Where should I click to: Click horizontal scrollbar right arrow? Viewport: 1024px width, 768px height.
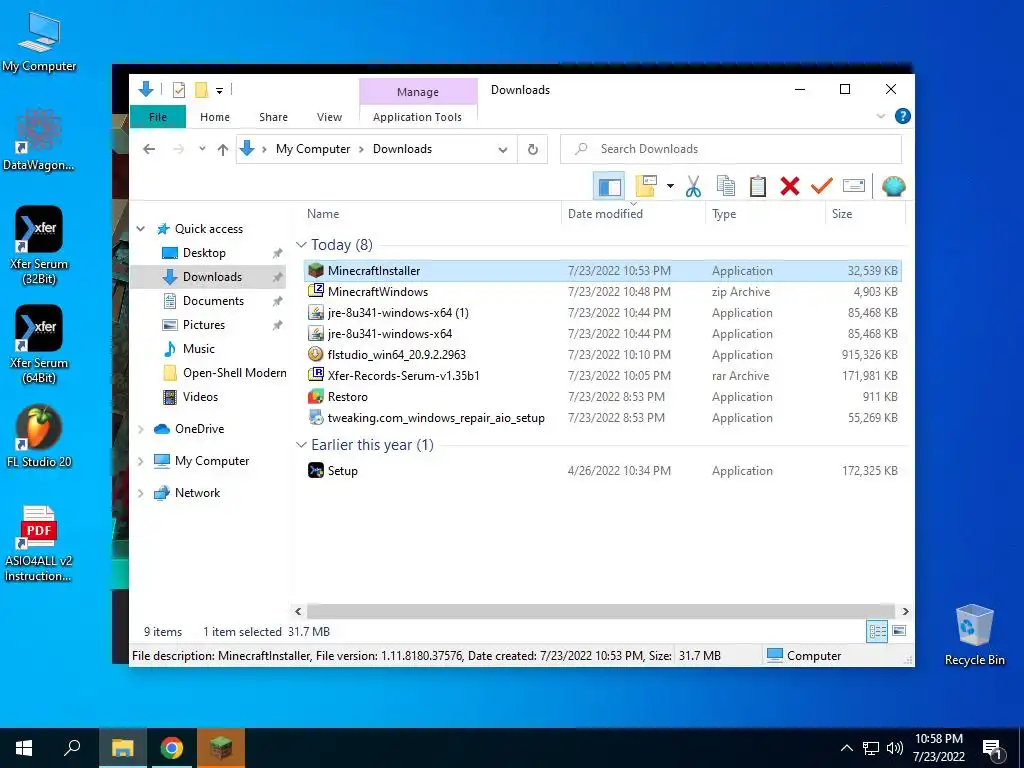click(905, 611)
